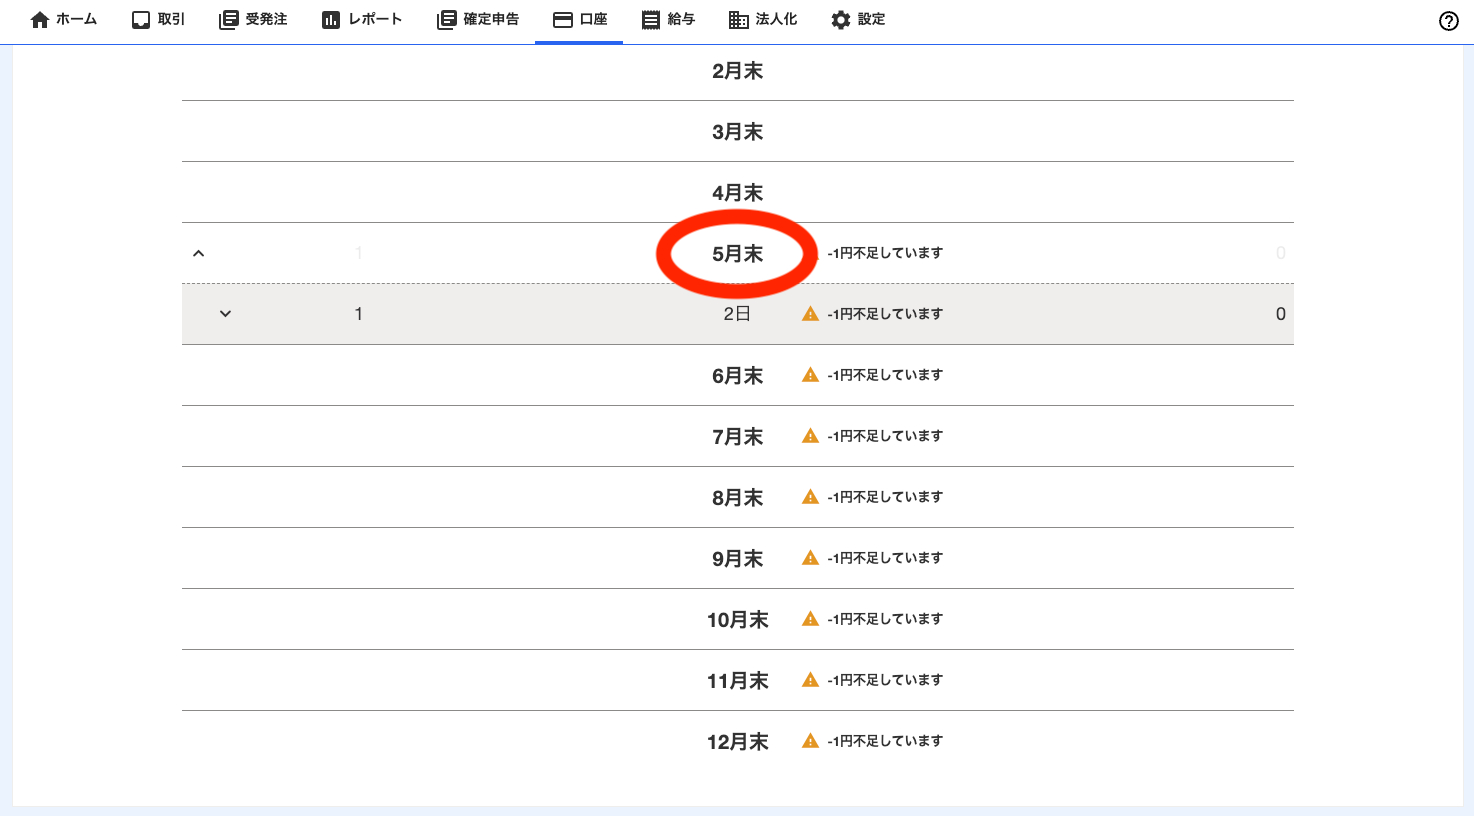This screenshot has height=816, width=1474.
Task: Select the 12月末 month row
Action: [x=737, y=742]
